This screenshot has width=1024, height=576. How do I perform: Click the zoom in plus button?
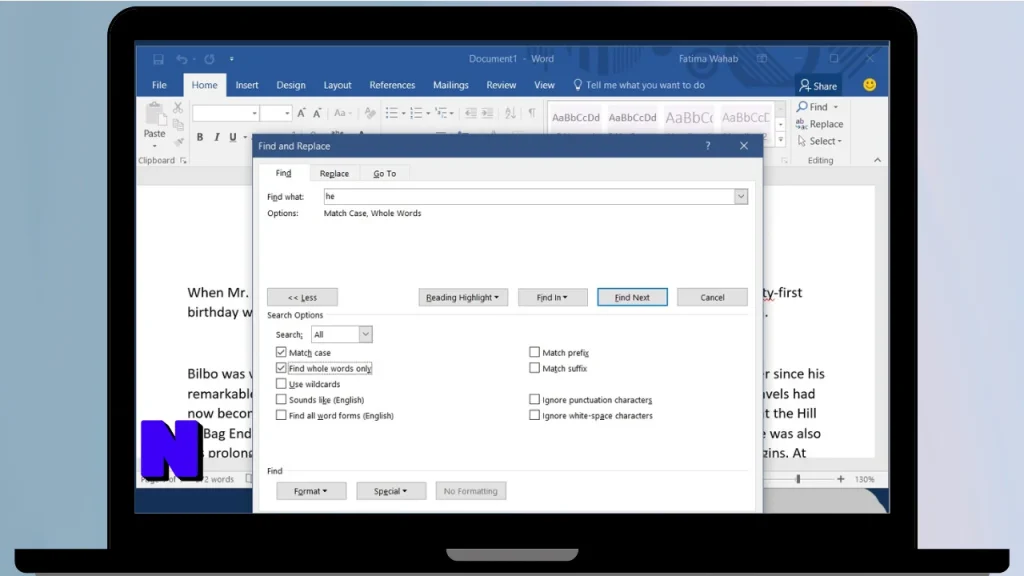(x=840, y=479)
